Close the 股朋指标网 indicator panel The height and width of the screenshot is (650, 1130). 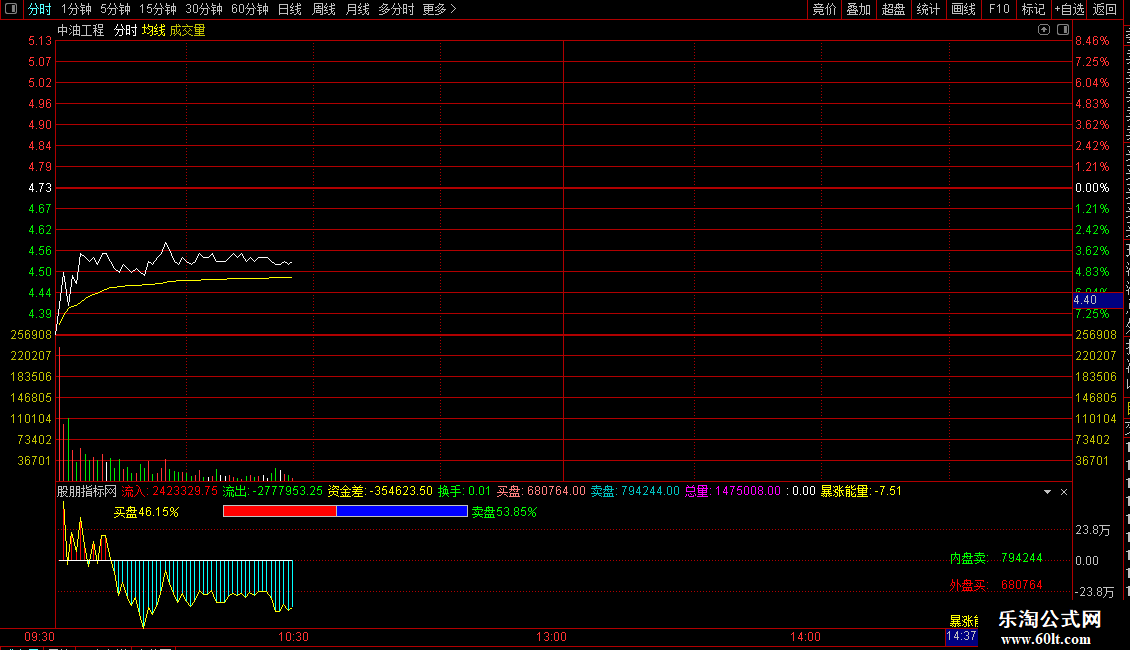pyautogui.click(x=1064, y=492)
